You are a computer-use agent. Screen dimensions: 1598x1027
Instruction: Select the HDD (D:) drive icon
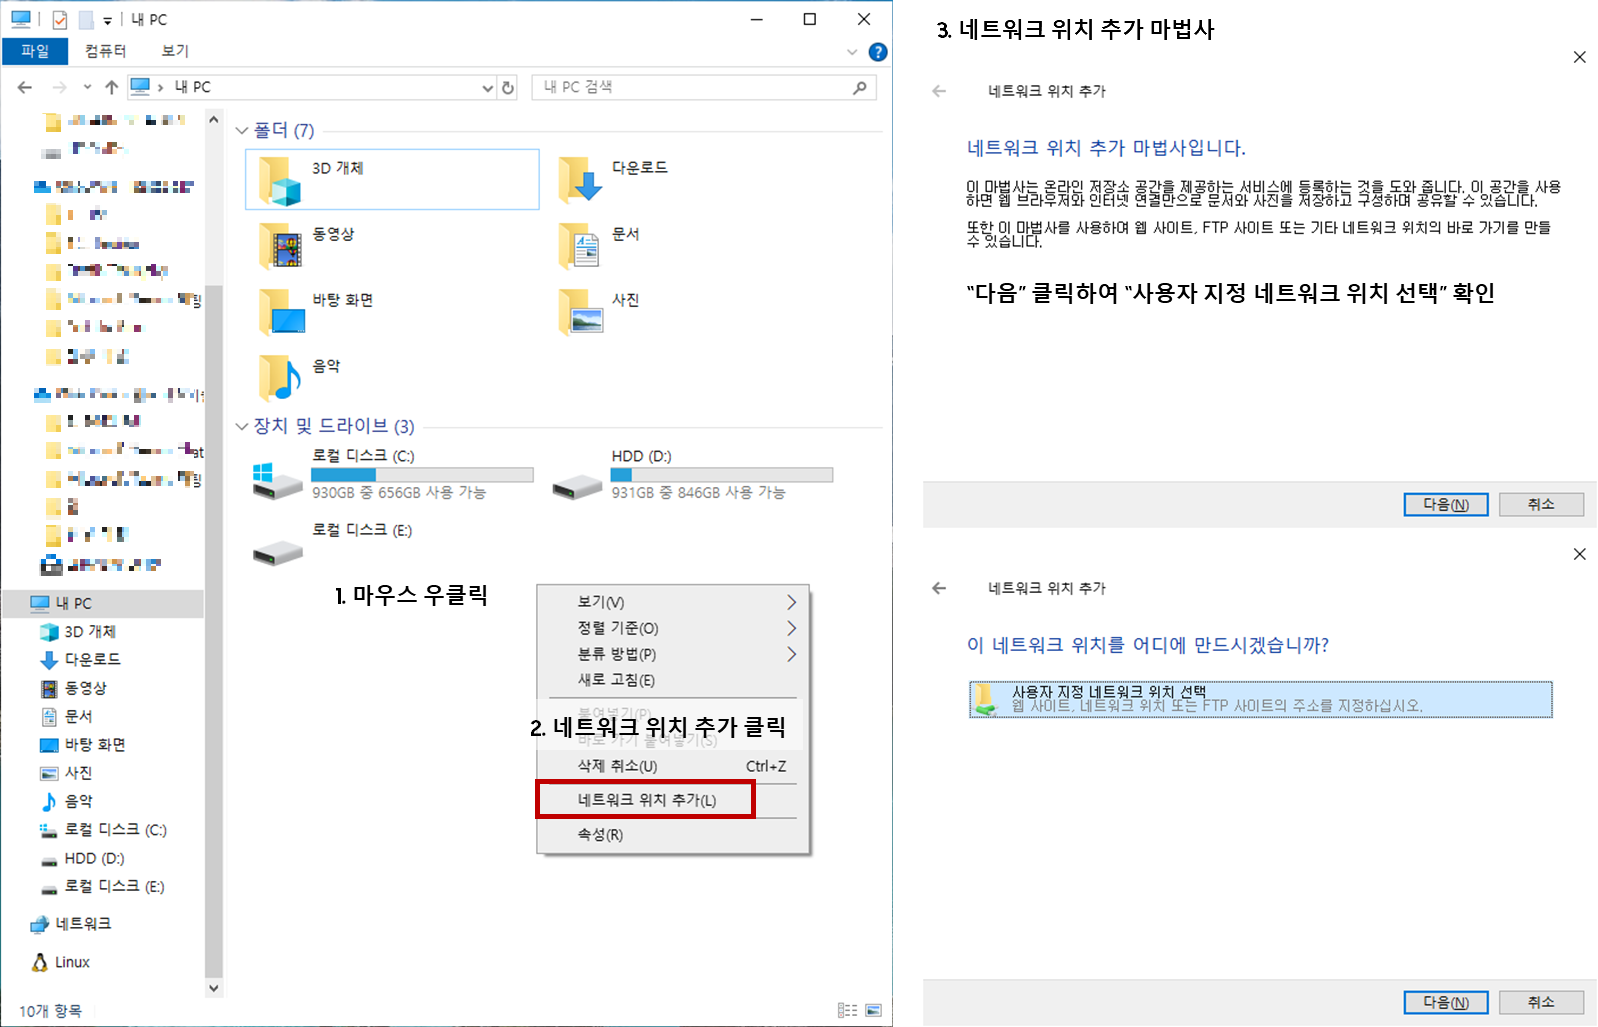[578, 486]
